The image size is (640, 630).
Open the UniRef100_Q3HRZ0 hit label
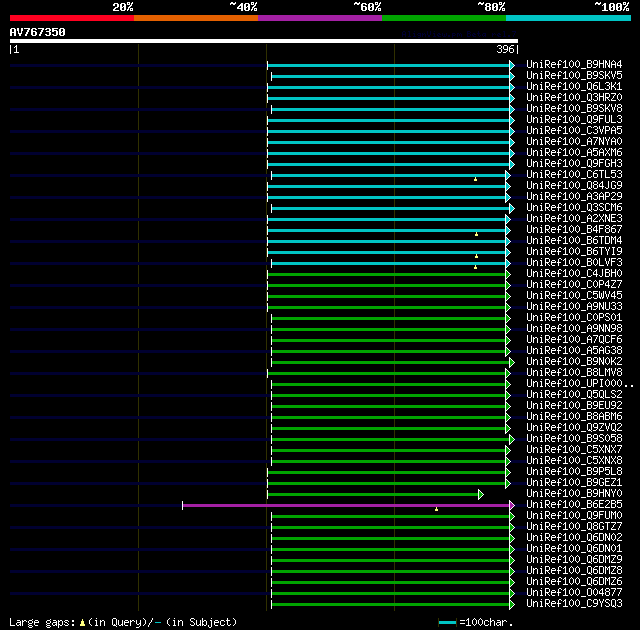(x=574, y=98)
